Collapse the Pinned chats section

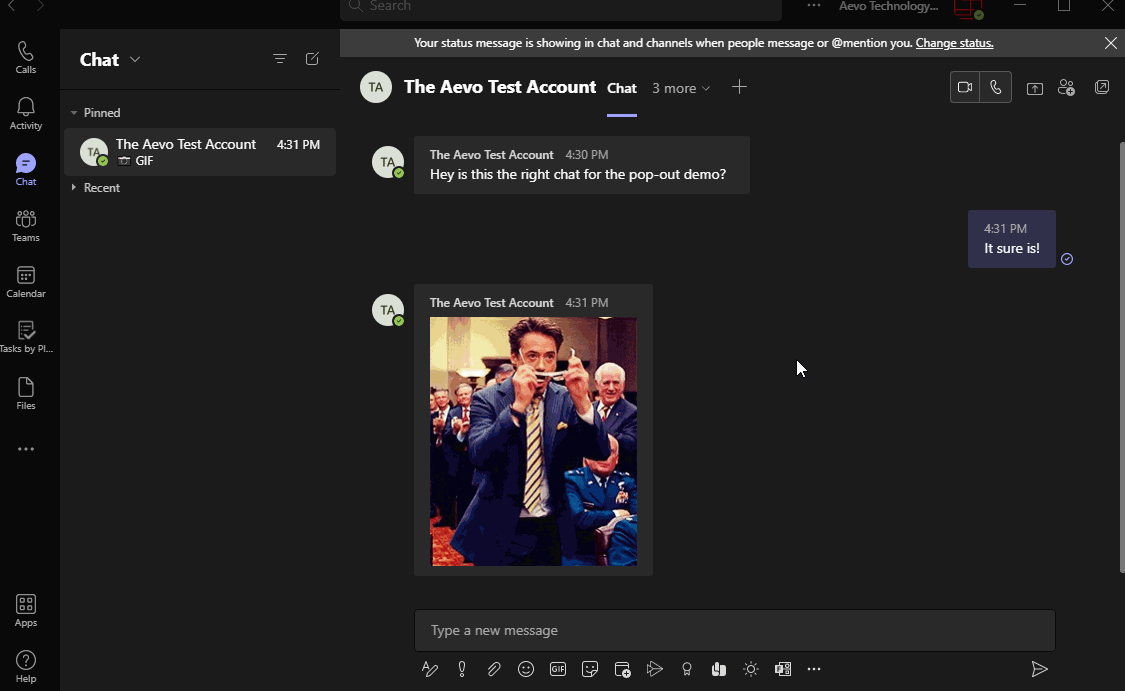pyautogui.click(x=74, y=113)
